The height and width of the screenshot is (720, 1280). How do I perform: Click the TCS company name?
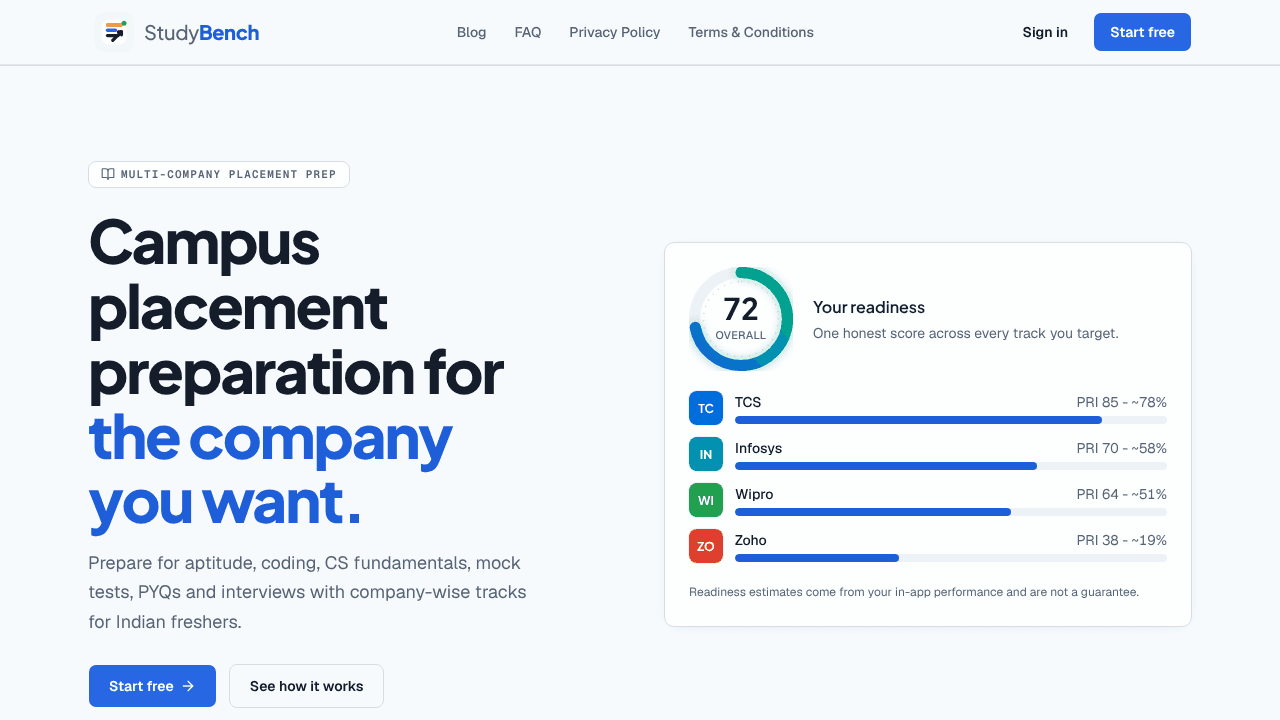(748, 402)
